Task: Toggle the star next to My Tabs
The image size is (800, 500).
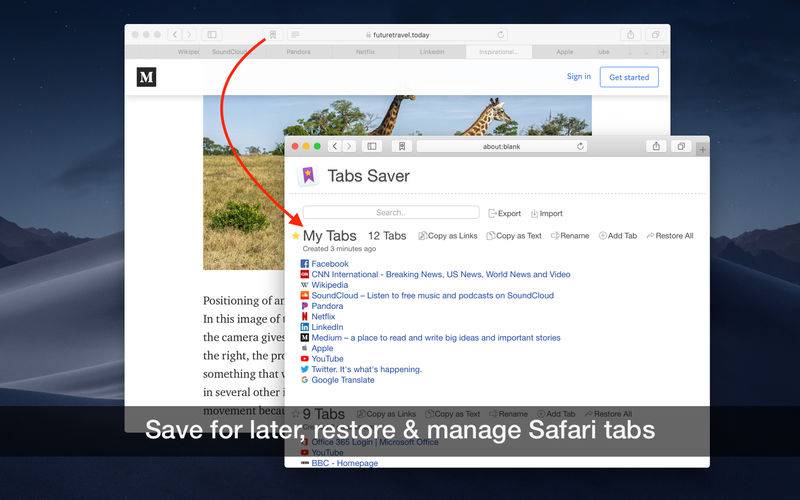Action: click(x=295, y=236)
